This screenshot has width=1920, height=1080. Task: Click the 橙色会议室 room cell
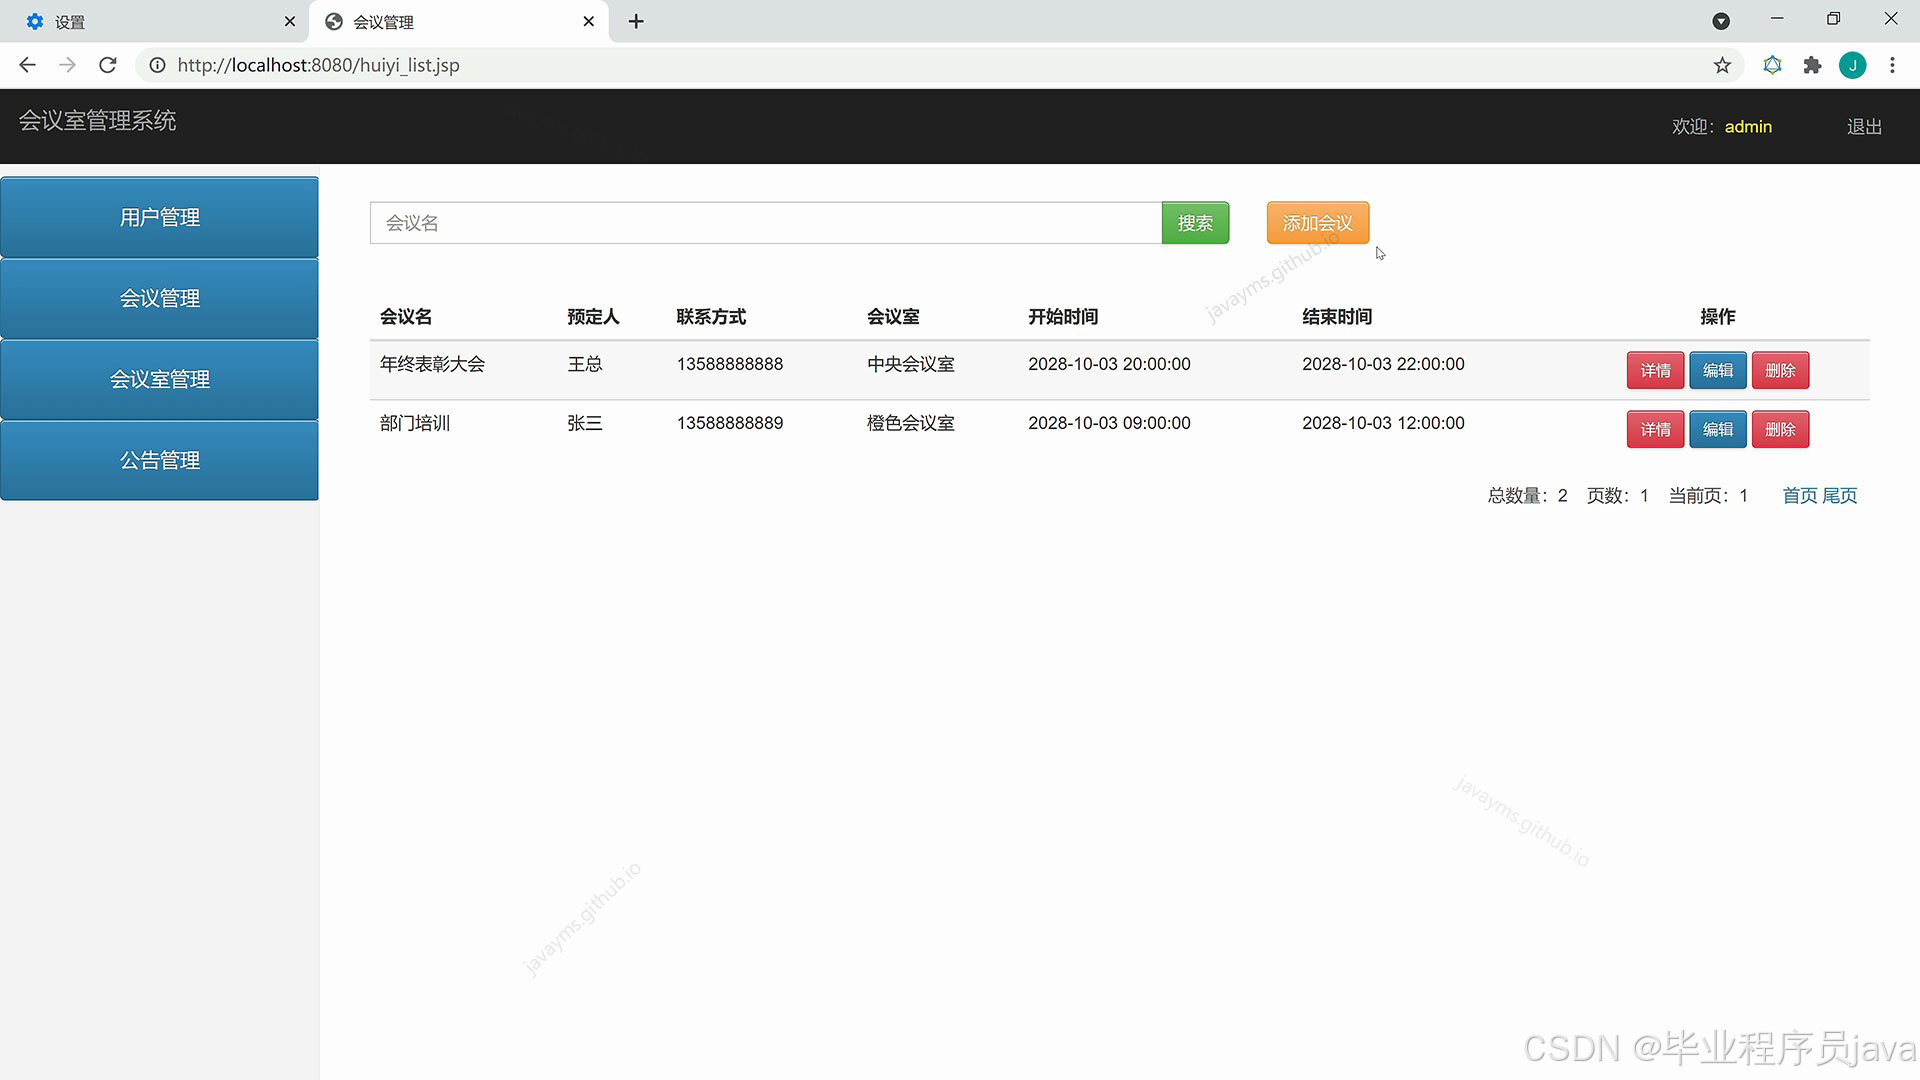pyautogui.click(x=911, y=423)
